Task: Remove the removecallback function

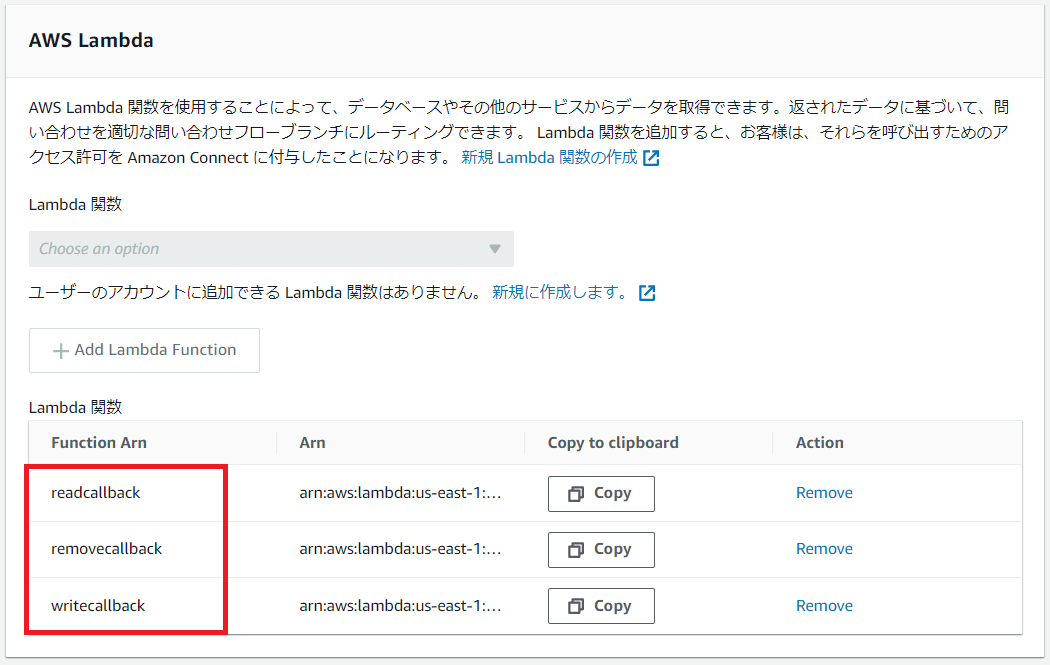Action: pyautogui.click(x=824, y=549)
